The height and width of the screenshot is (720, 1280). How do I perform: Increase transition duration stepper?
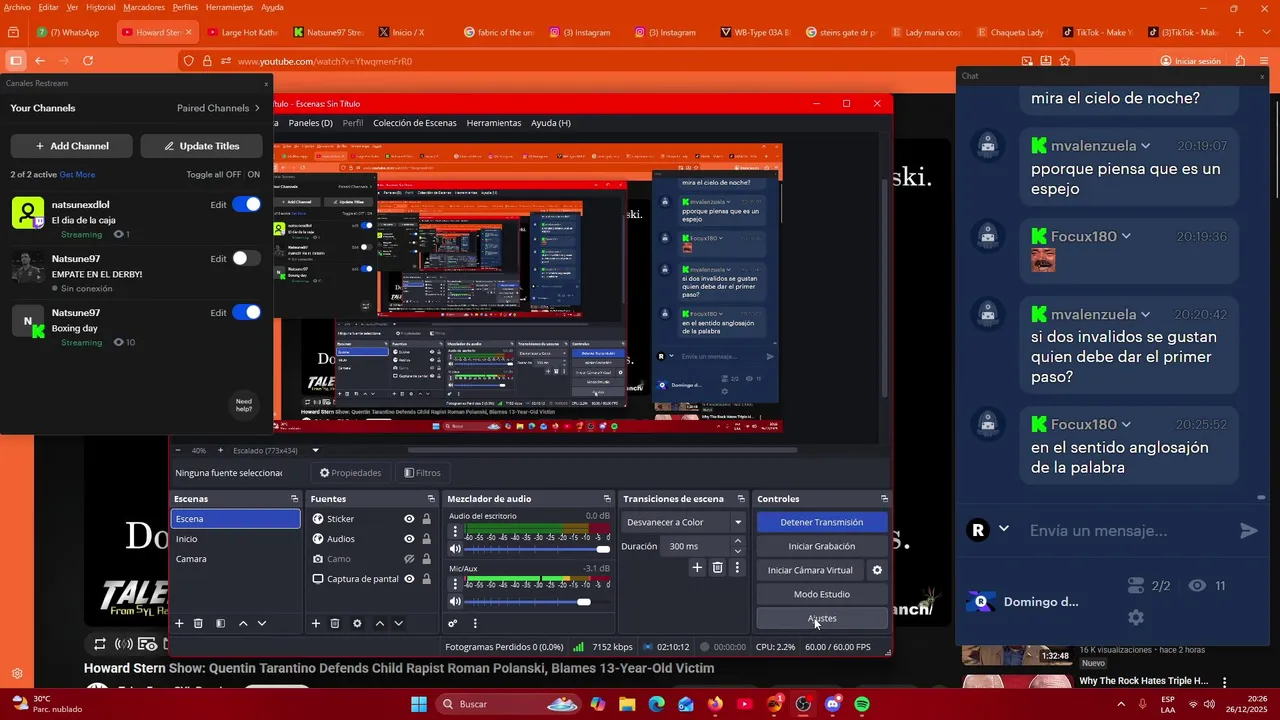pyautogui.click(x=738, y=541)
